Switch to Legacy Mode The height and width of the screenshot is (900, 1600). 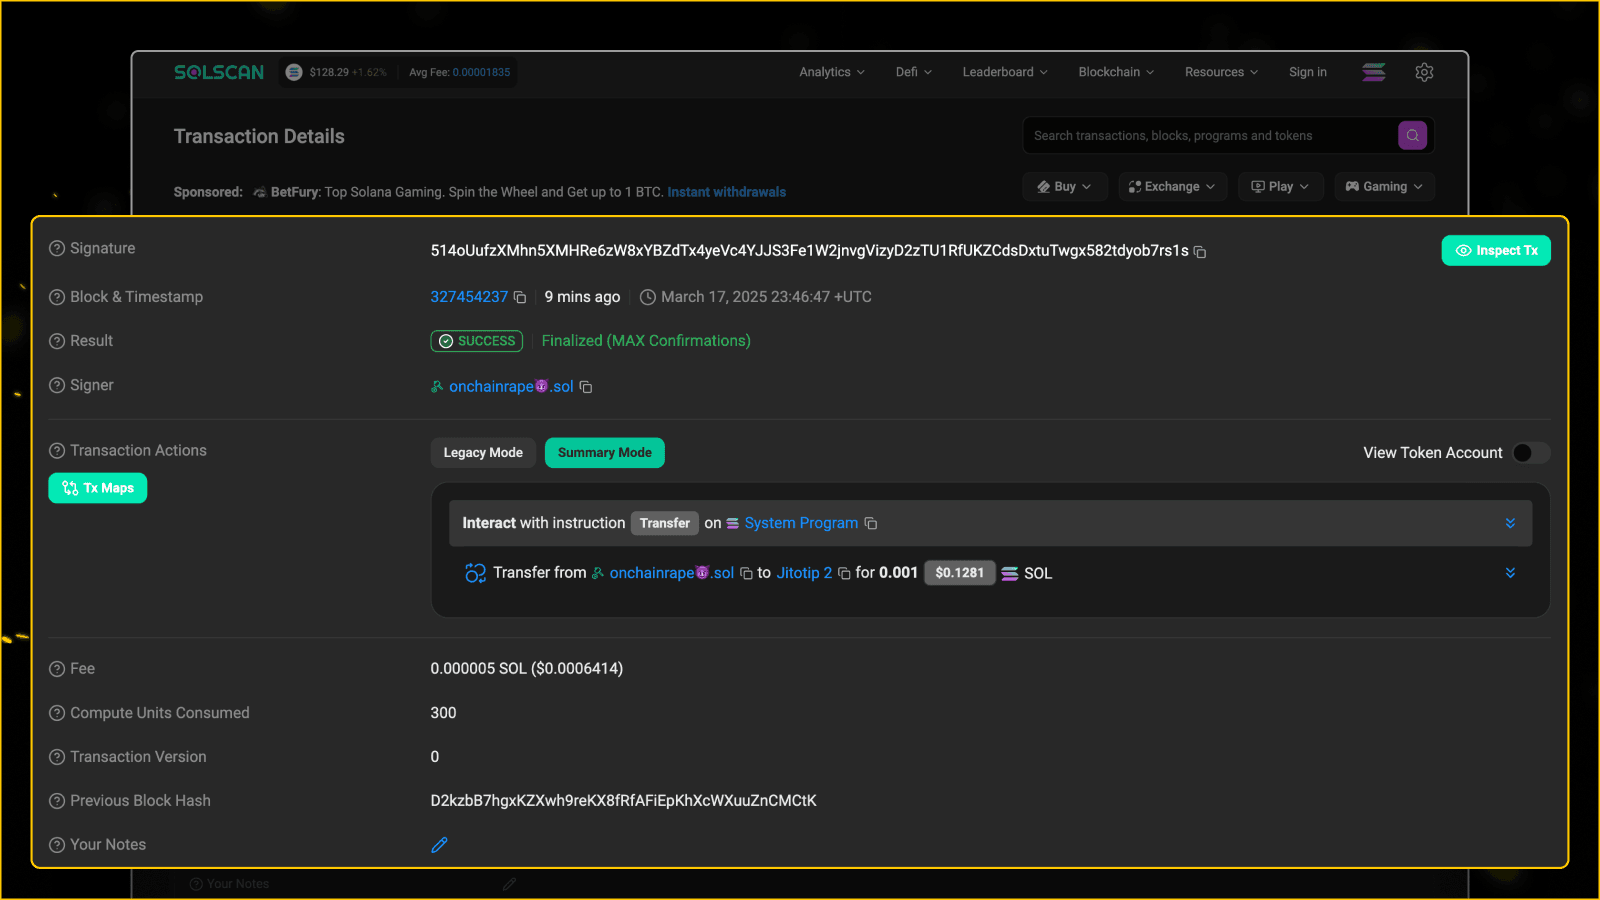pos(483,453)
